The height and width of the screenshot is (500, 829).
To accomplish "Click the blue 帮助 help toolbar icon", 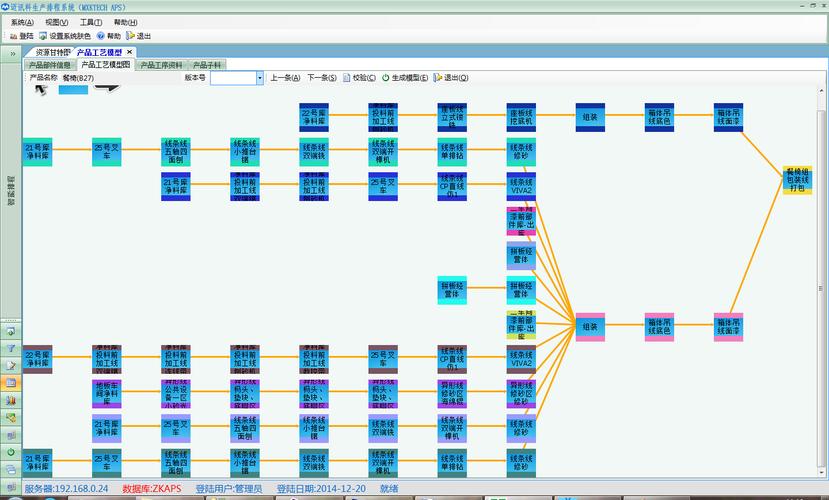I will pos(100,36).
